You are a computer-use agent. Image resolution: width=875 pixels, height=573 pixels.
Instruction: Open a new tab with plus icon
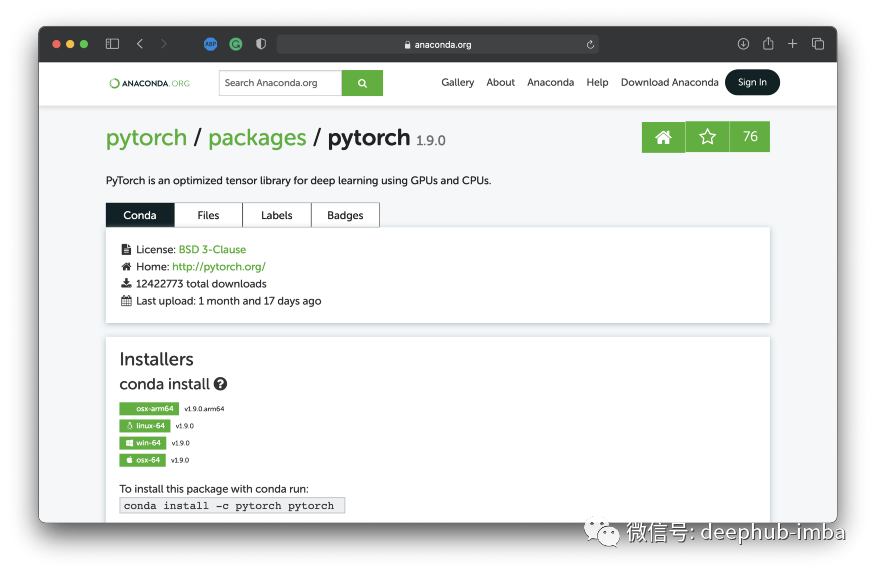(792, 44)
